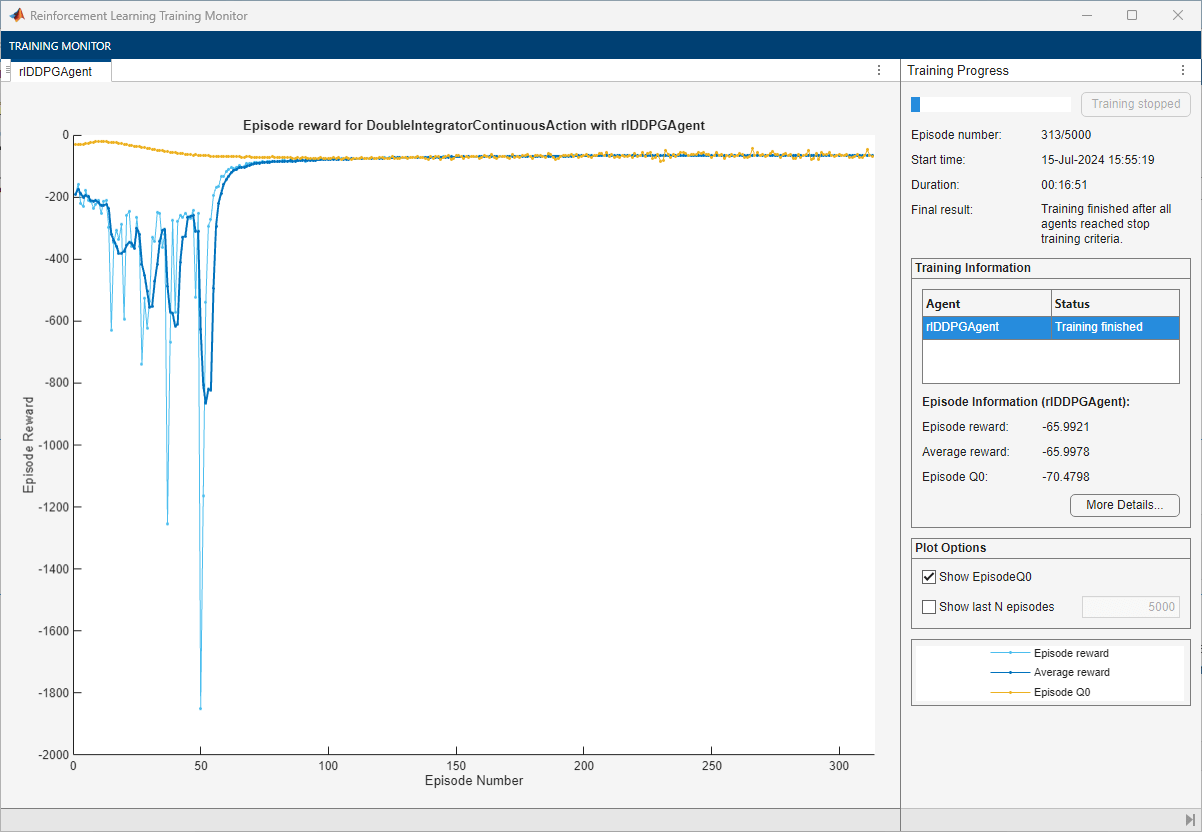This screenshot has width=1202, height=832.
Task: Click the last N episodes number field
Action: [1130, 607]
